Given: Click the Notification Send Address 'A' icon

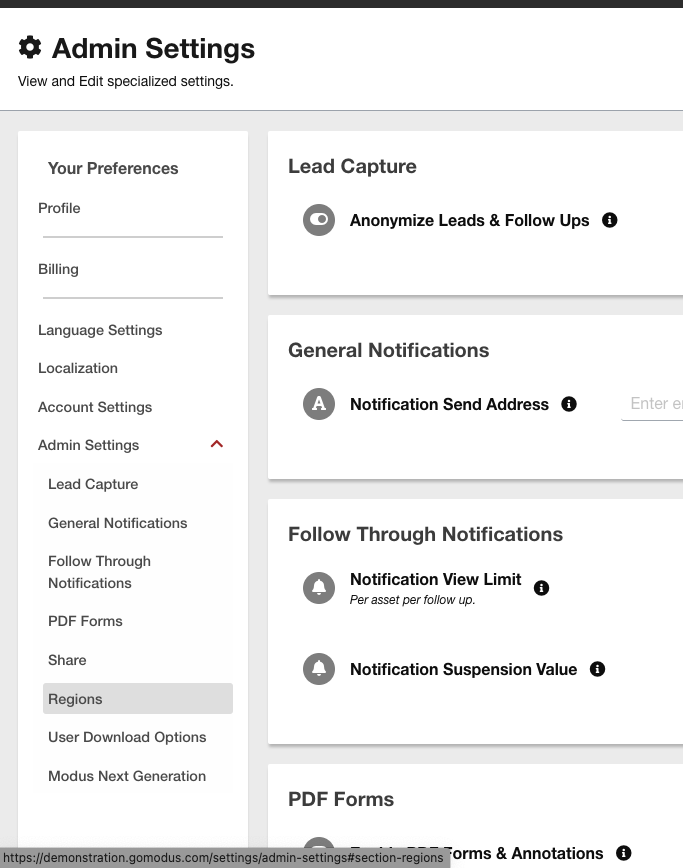Looking at the screenshot, I should coord(319,404).
